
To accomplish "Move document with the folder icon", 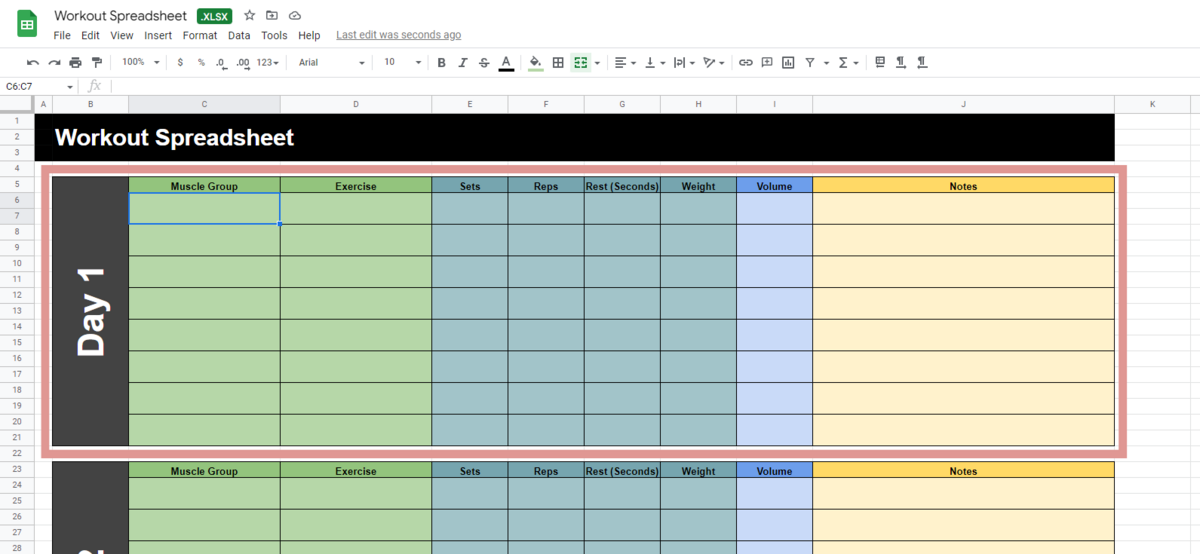I will pyautogui.click(x=272, y=15).
